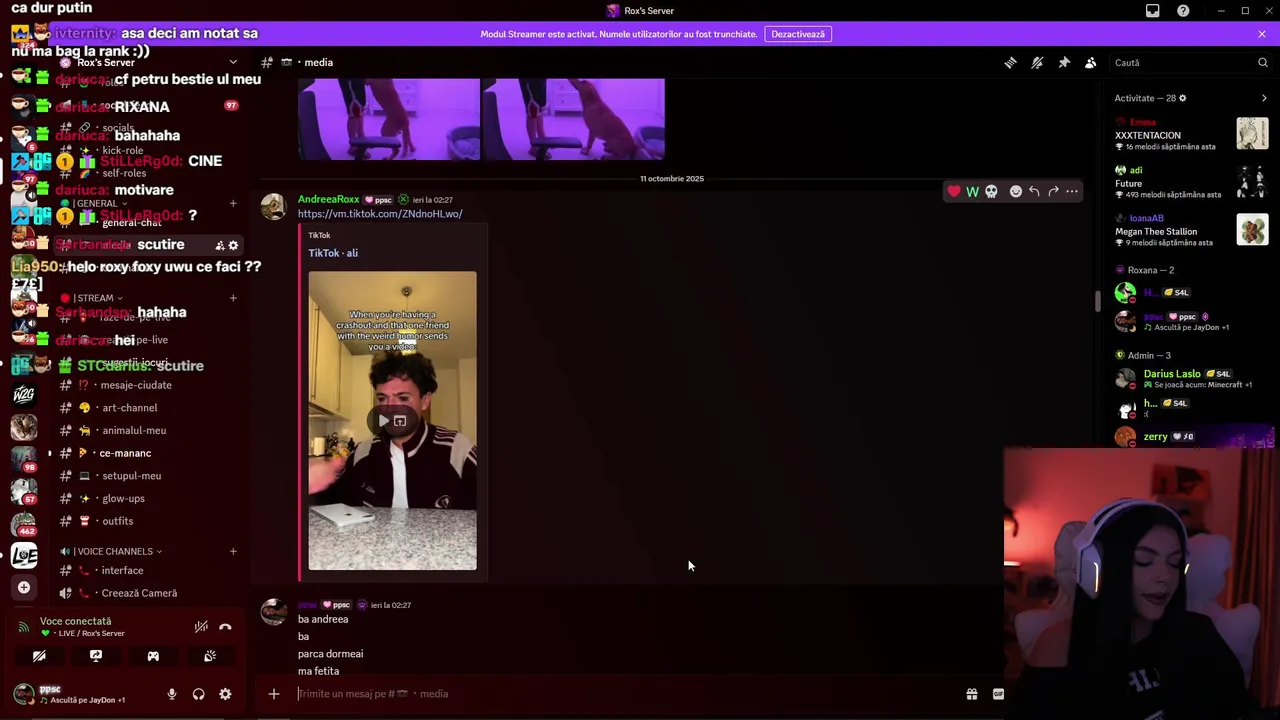Click the Dezactivează button in the streamer banner
The image size is (1280, 720).
pos(798,34)
